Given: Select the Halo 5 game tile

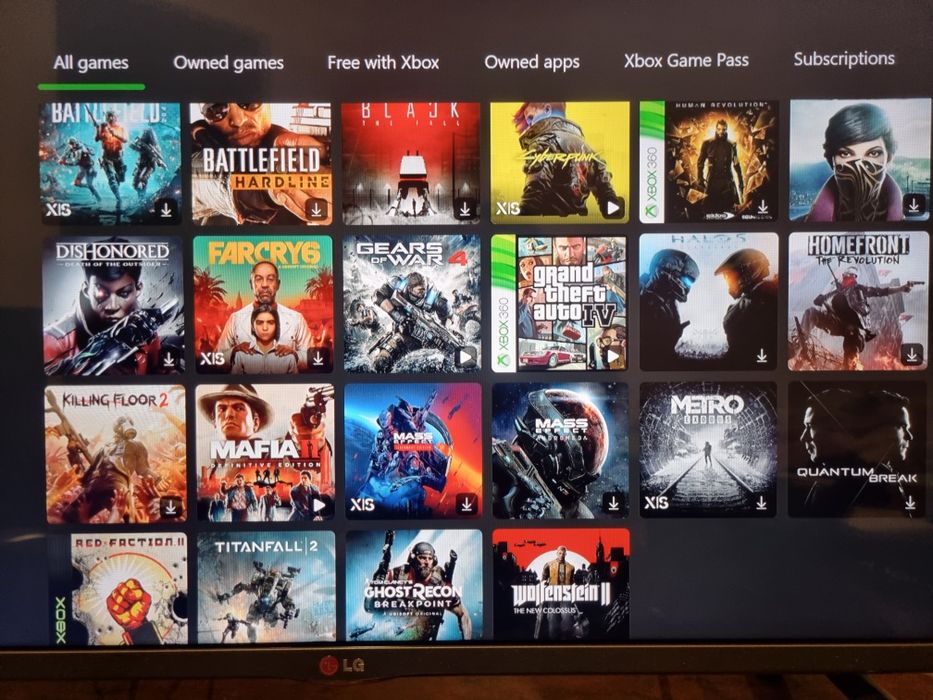Looking at the screenshot, I should click(x=709, y=302).
